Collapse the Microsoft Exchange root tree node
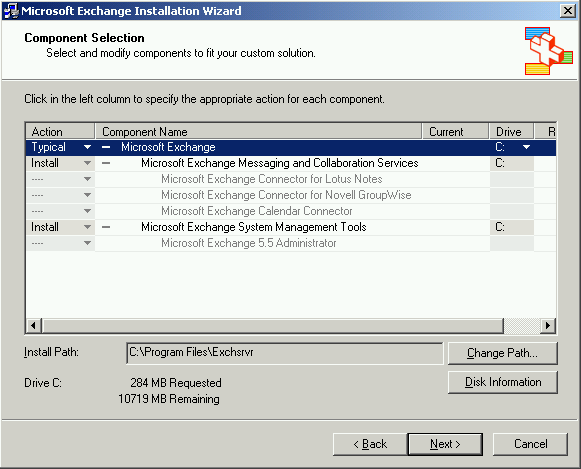581x469 pixels. click(x=106, y=147)
